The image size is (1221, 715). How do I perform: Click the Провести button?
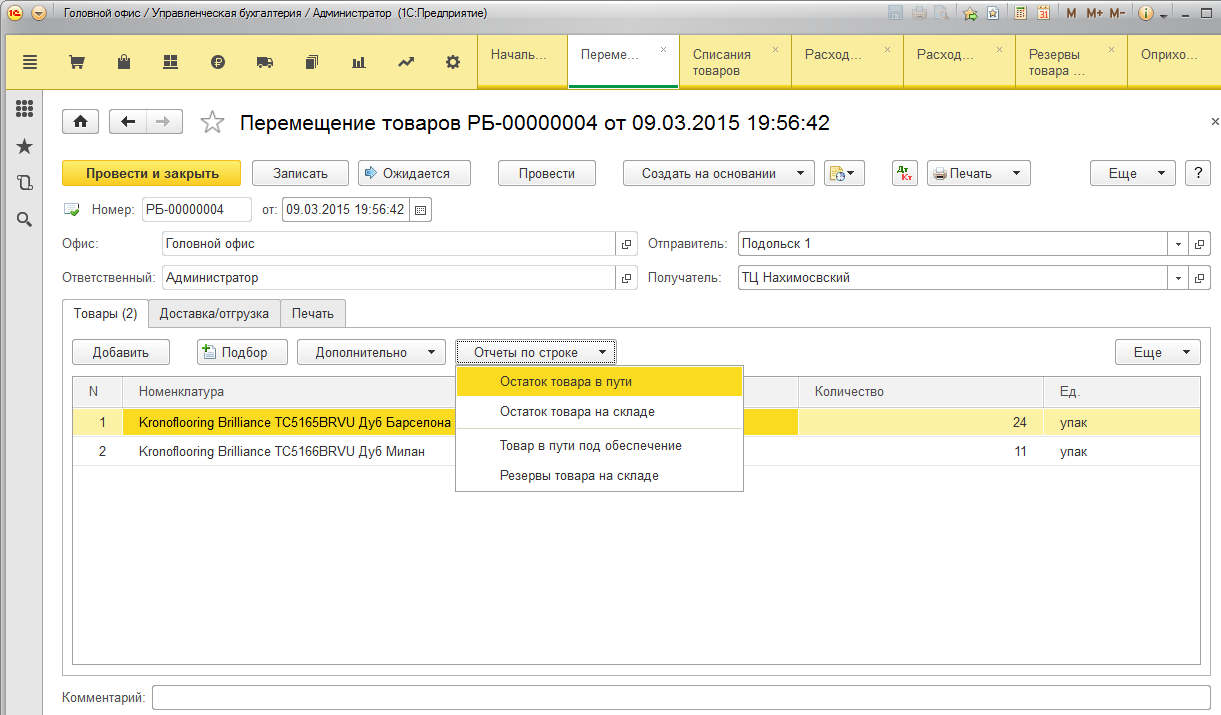coord(547,173)
